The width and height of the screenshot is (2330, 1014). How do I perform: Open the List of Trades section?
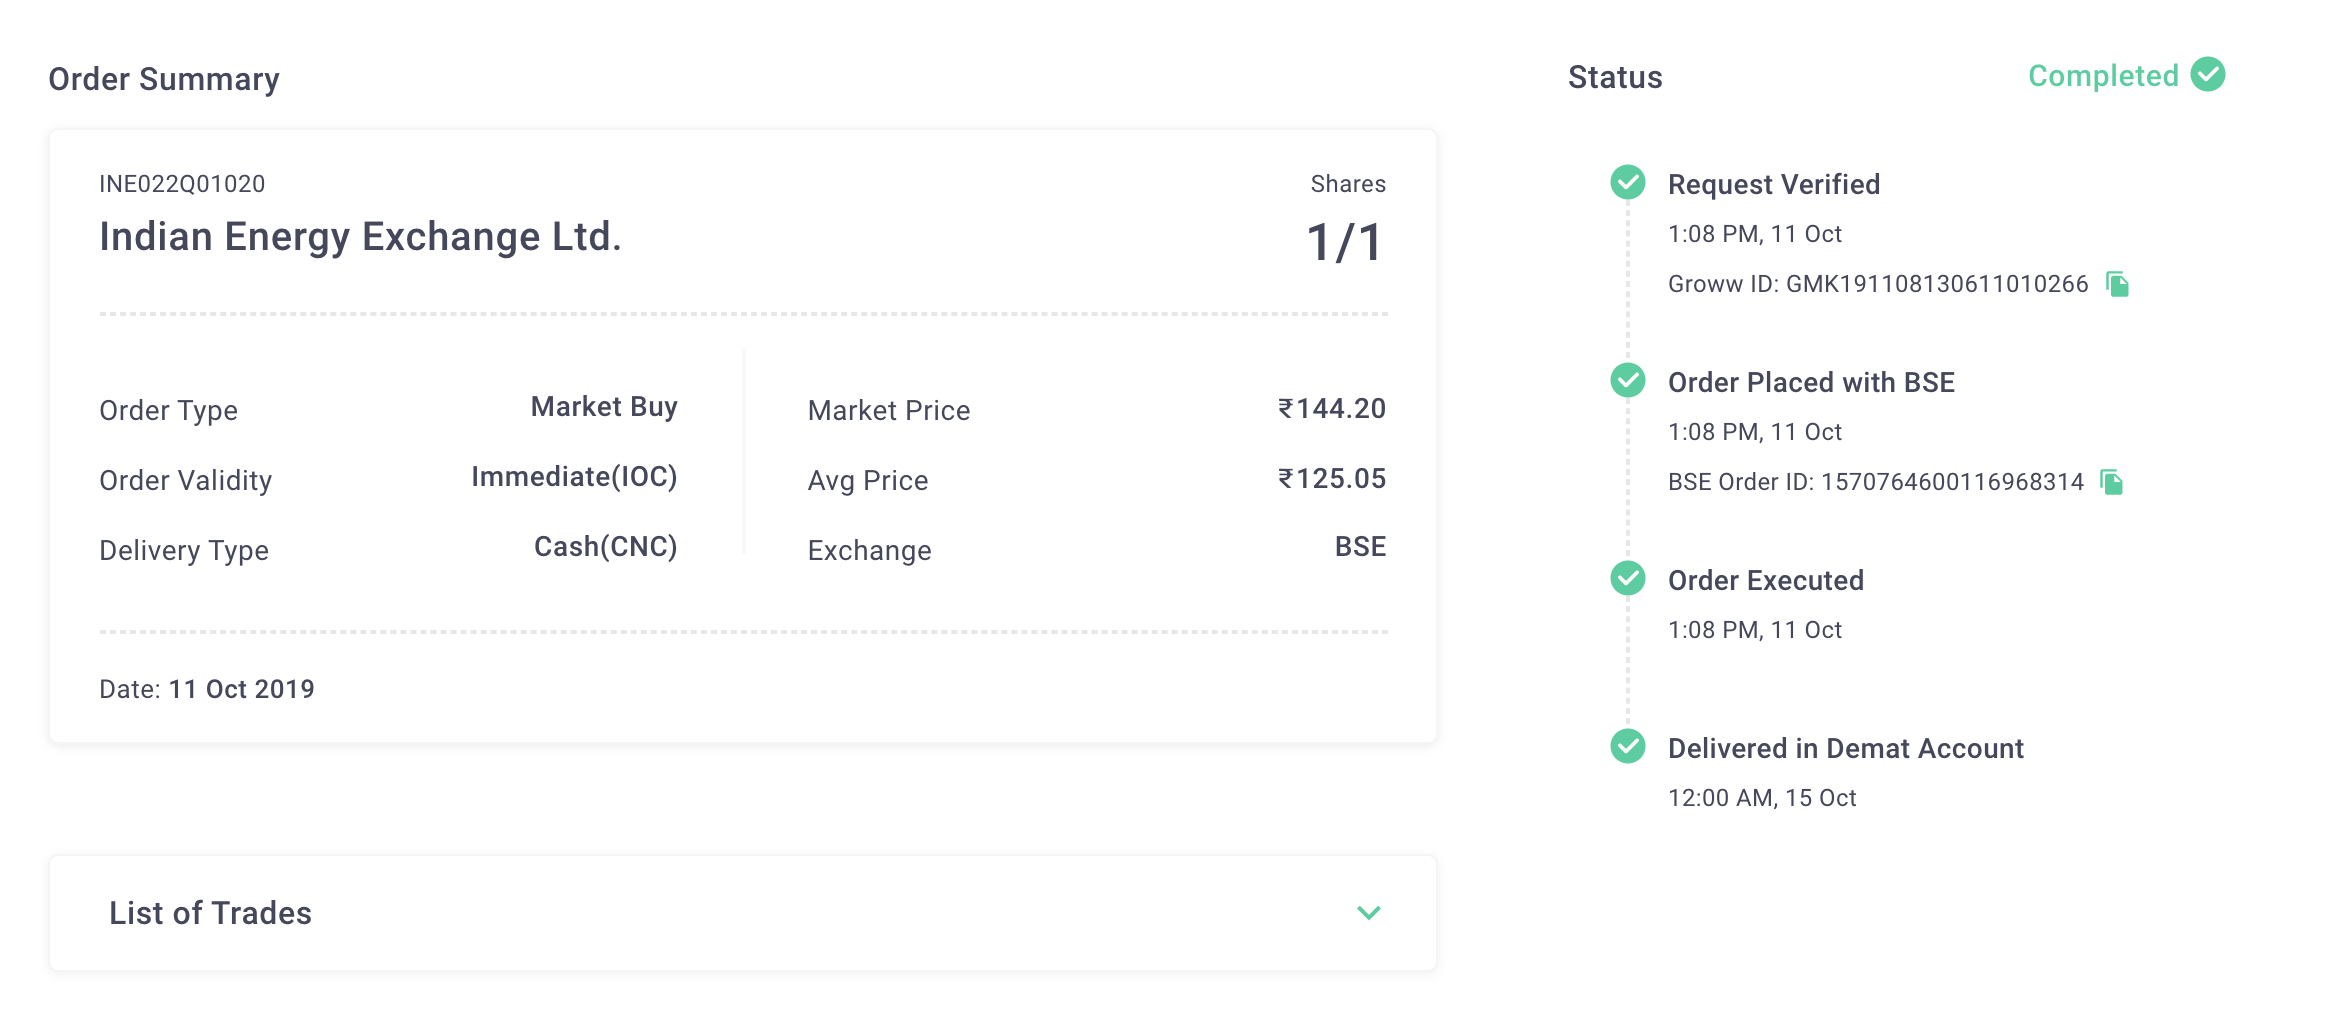coord(743,913)
